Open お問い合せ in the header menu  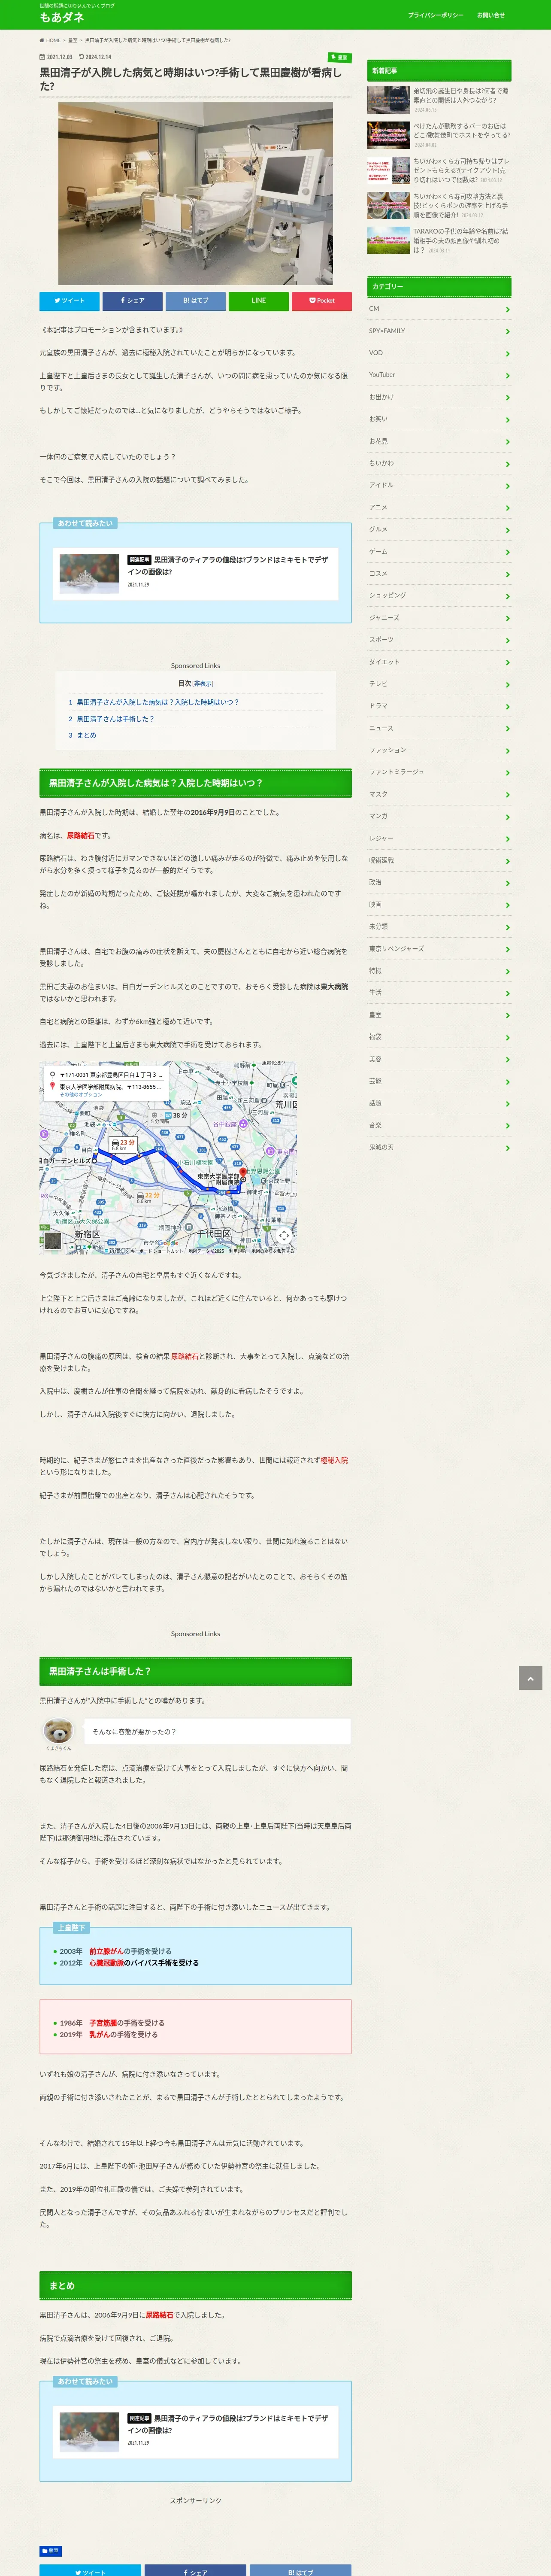point(490,15)
